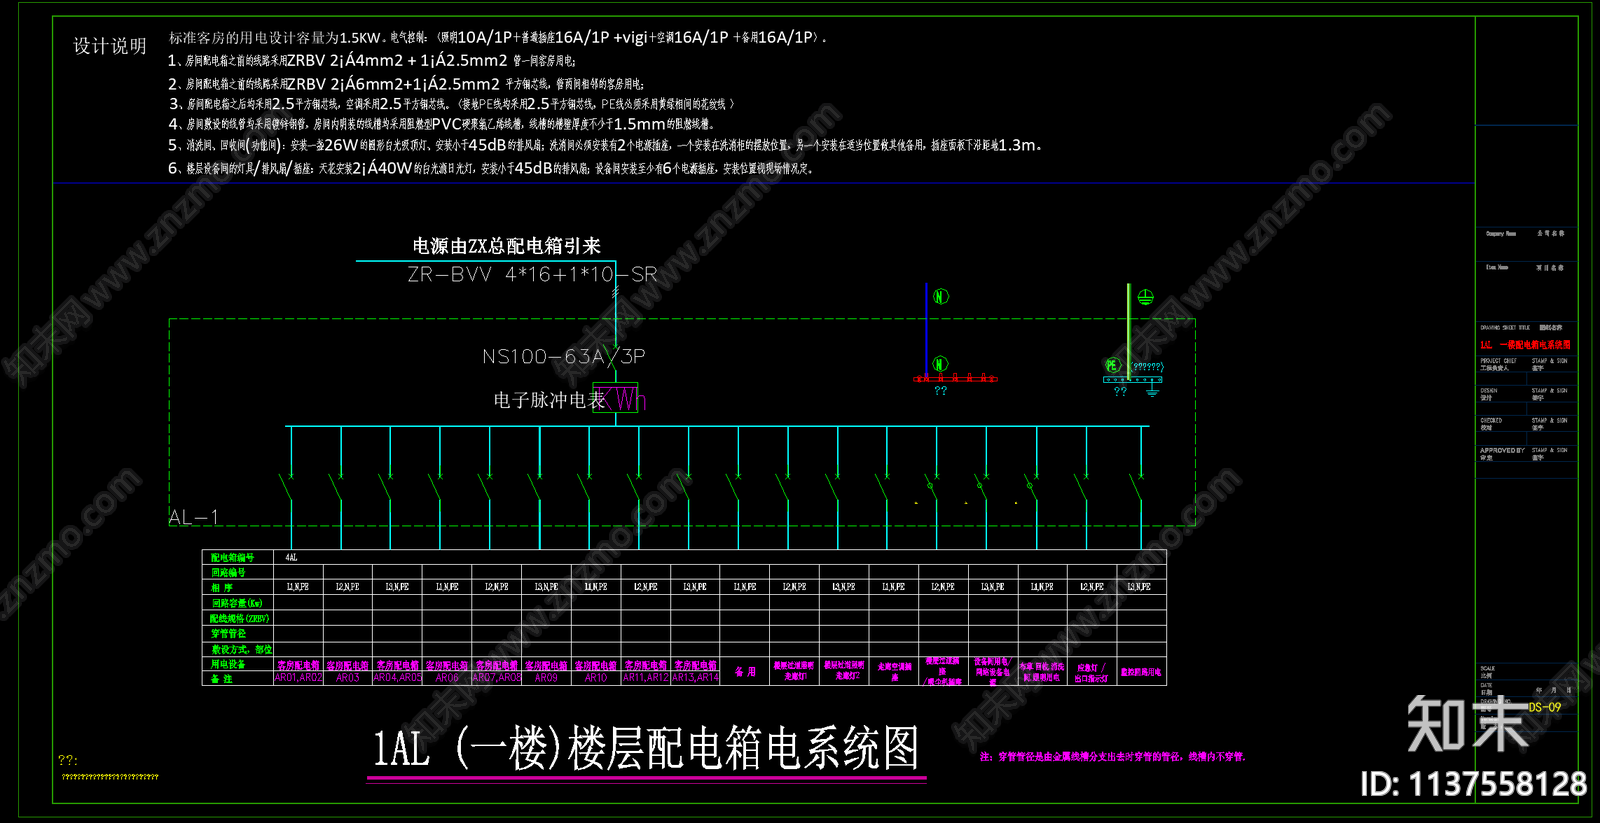Viewport: 1600px width, 823px height.
Task: Click the yellow '??:' text at bottom left
Action: point(68,760)
